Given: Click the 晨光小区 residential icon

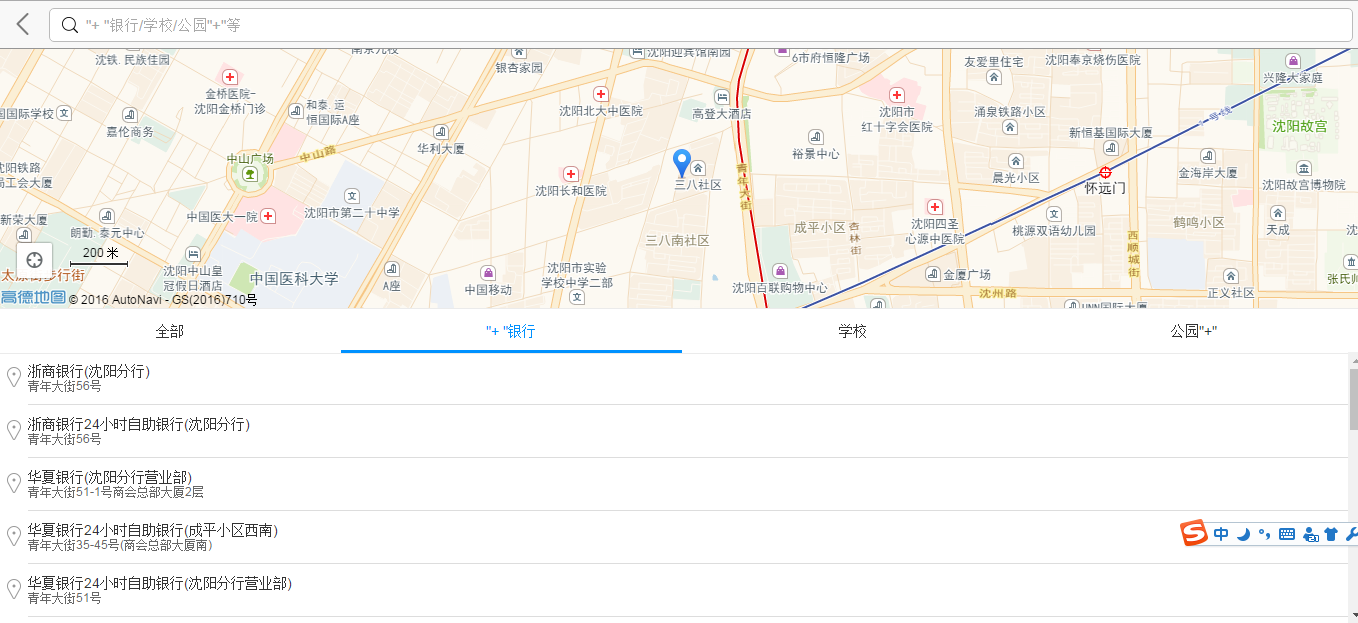Looking at the screenshot, I should tap(1016, 161).
